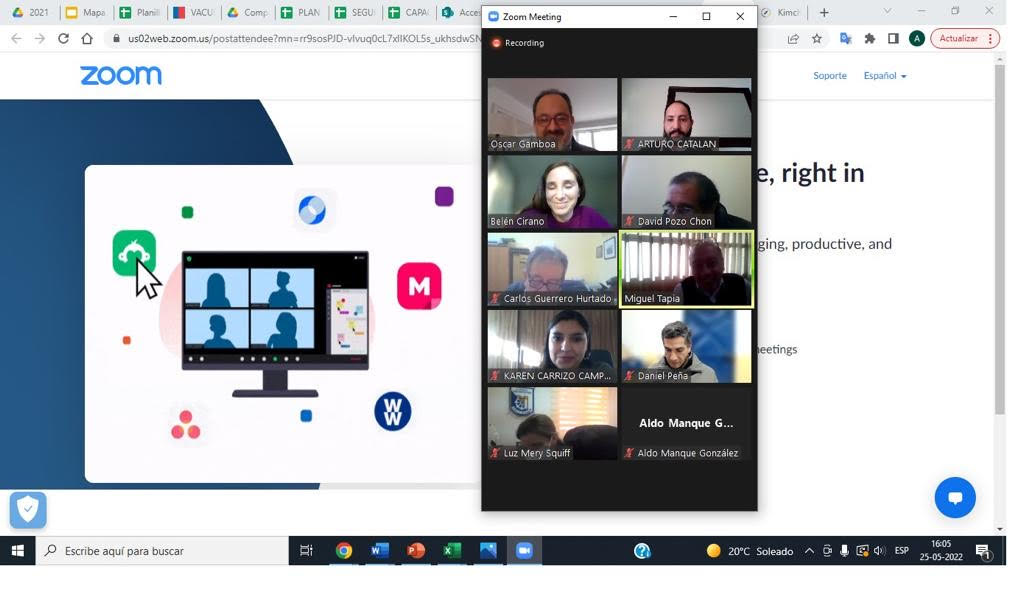This screenshot has height=589, width=1024.
Task: Go to browser home page icon
Action: pyautogui.click(x=87, y=39)
